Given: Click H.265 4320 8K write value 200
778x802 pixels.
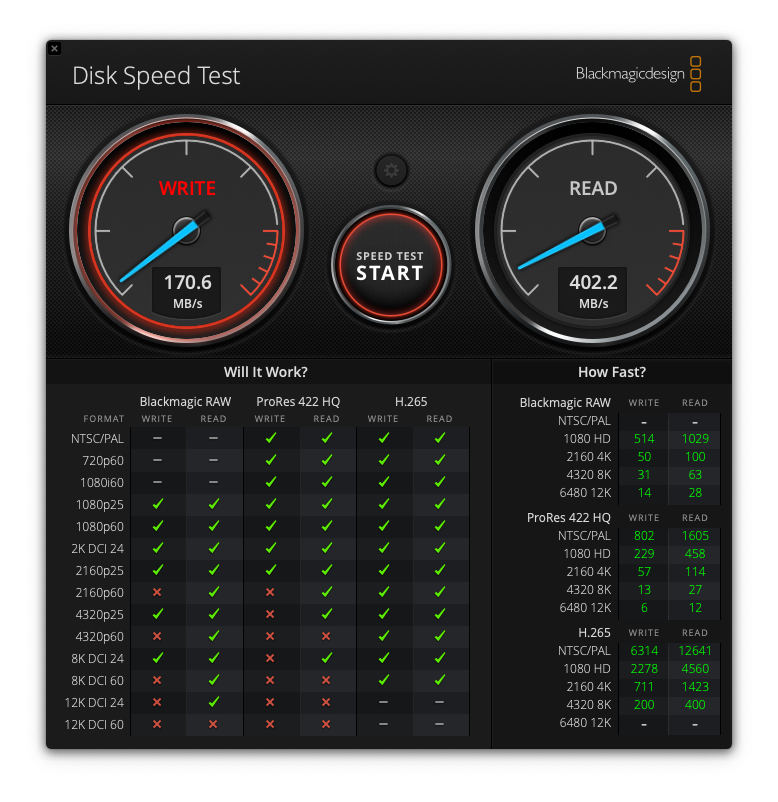Looking at the screenshot, I should click(644, 705).
